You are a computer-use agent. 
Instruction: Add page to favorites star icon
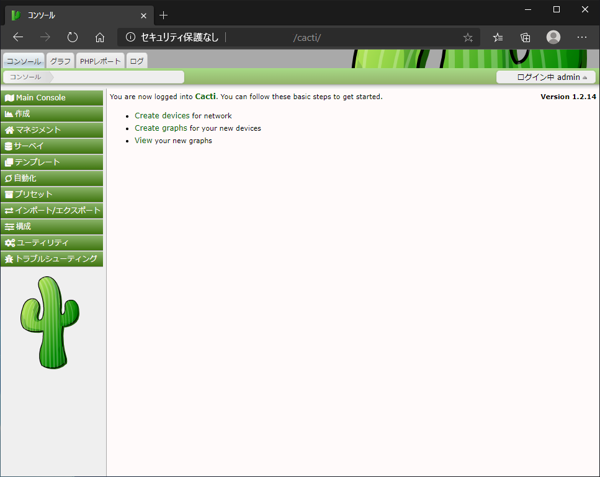click(468, 37)
